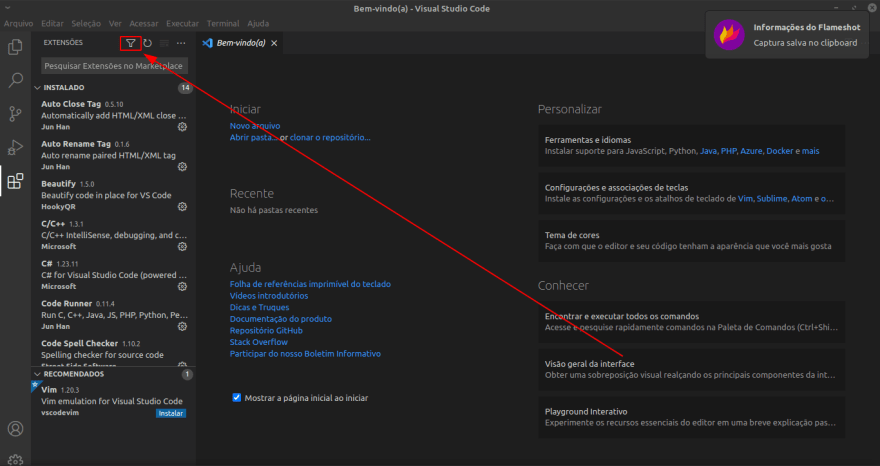Image resolution: width=880 pixels, height=466 pixels.
Task: Open manage gear for Auto Close Tag
Action: click(182, 127)
